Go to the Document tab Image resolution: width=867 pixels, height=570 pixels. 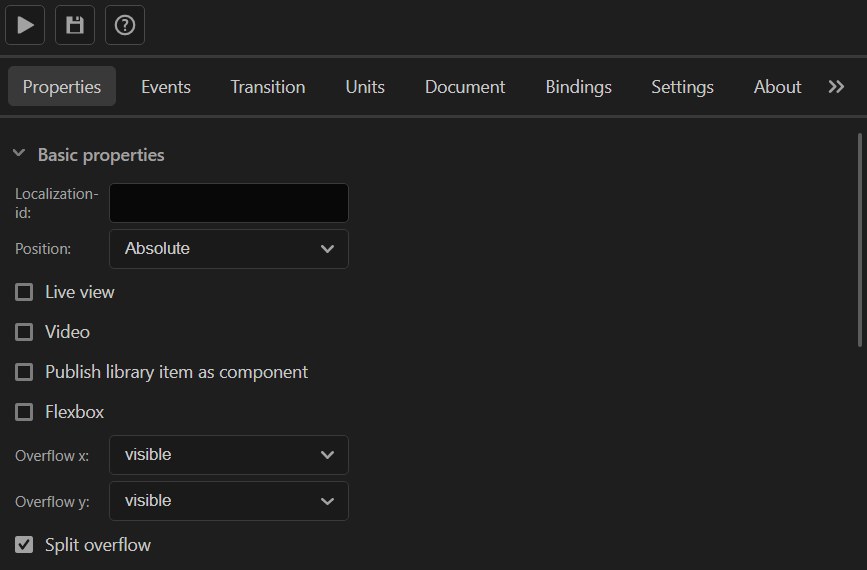tap(465, 87)
